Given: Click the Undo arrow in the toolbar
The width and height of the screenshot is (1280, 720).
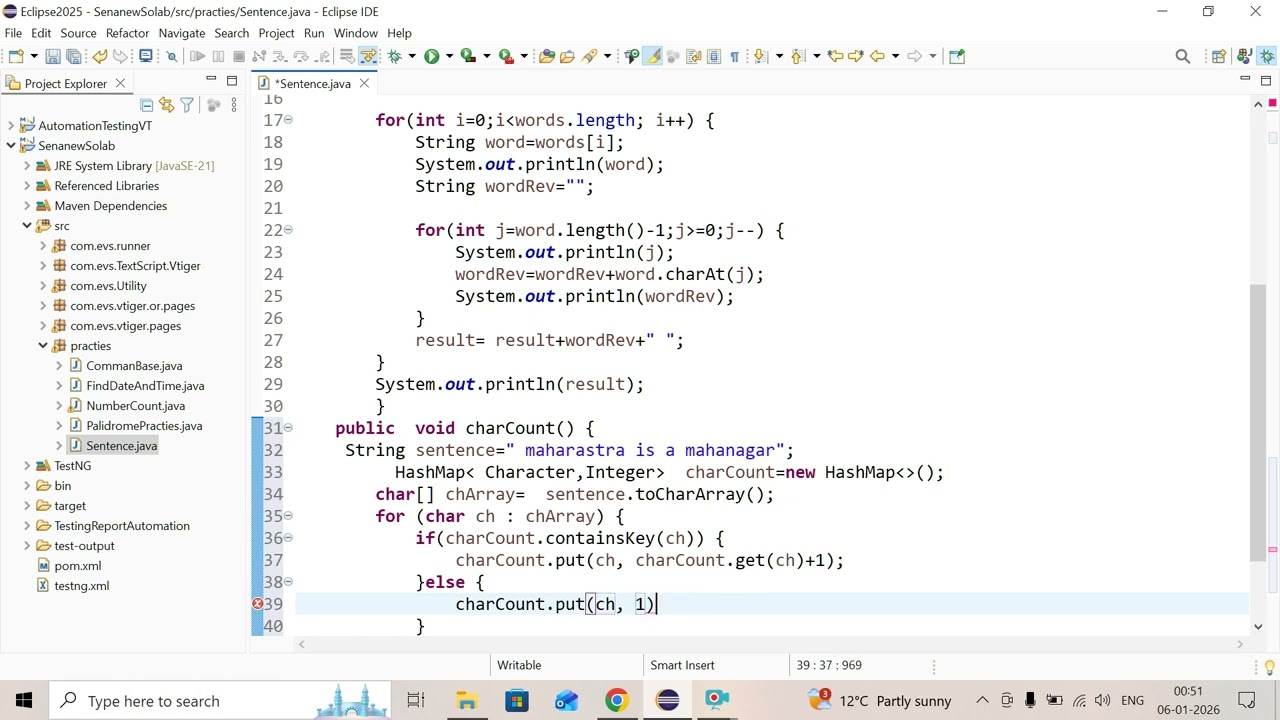Looking at the screenshot, I should (x=99, y=56).
